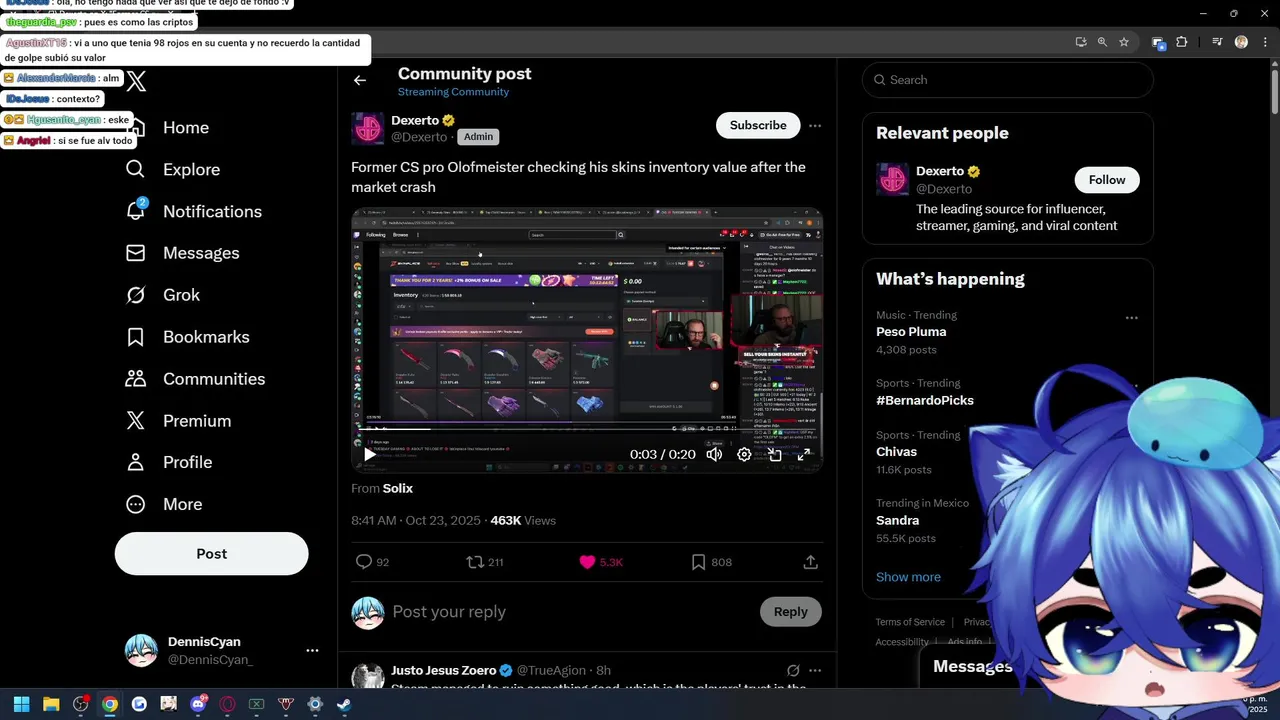
Task: Toggle picture-in-picture on the video
Action: coord(774,454)
